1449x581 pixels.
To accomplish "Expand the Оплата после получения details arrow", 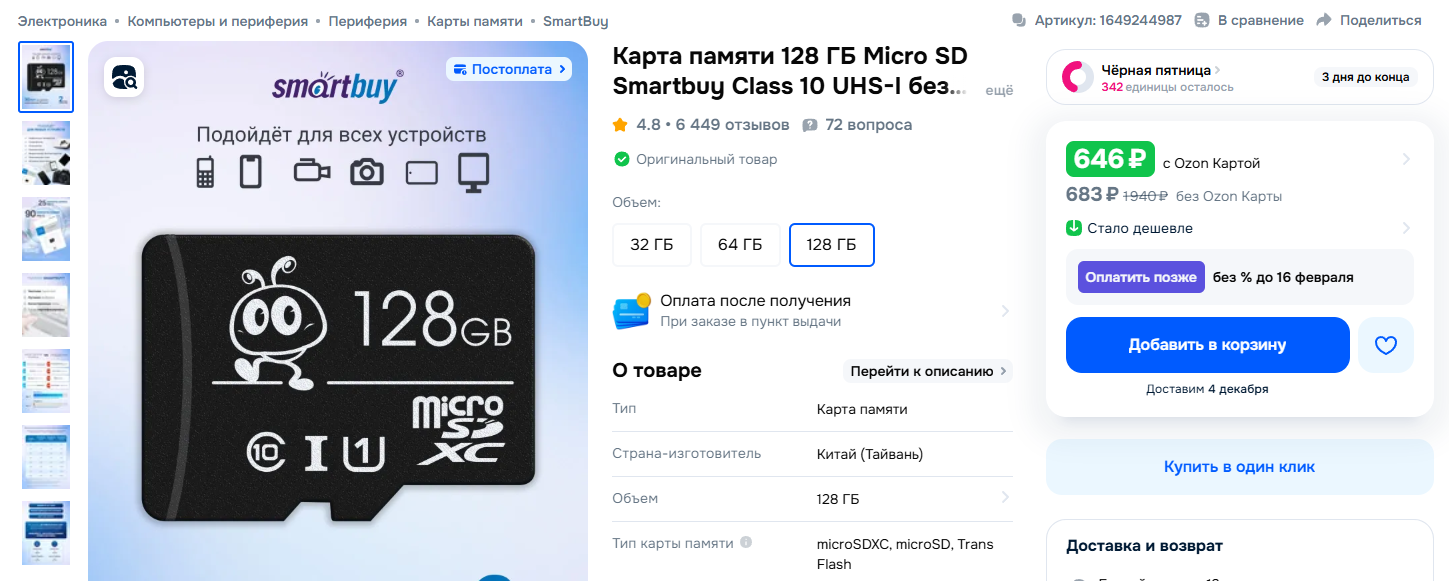I will coord(1005,311).
